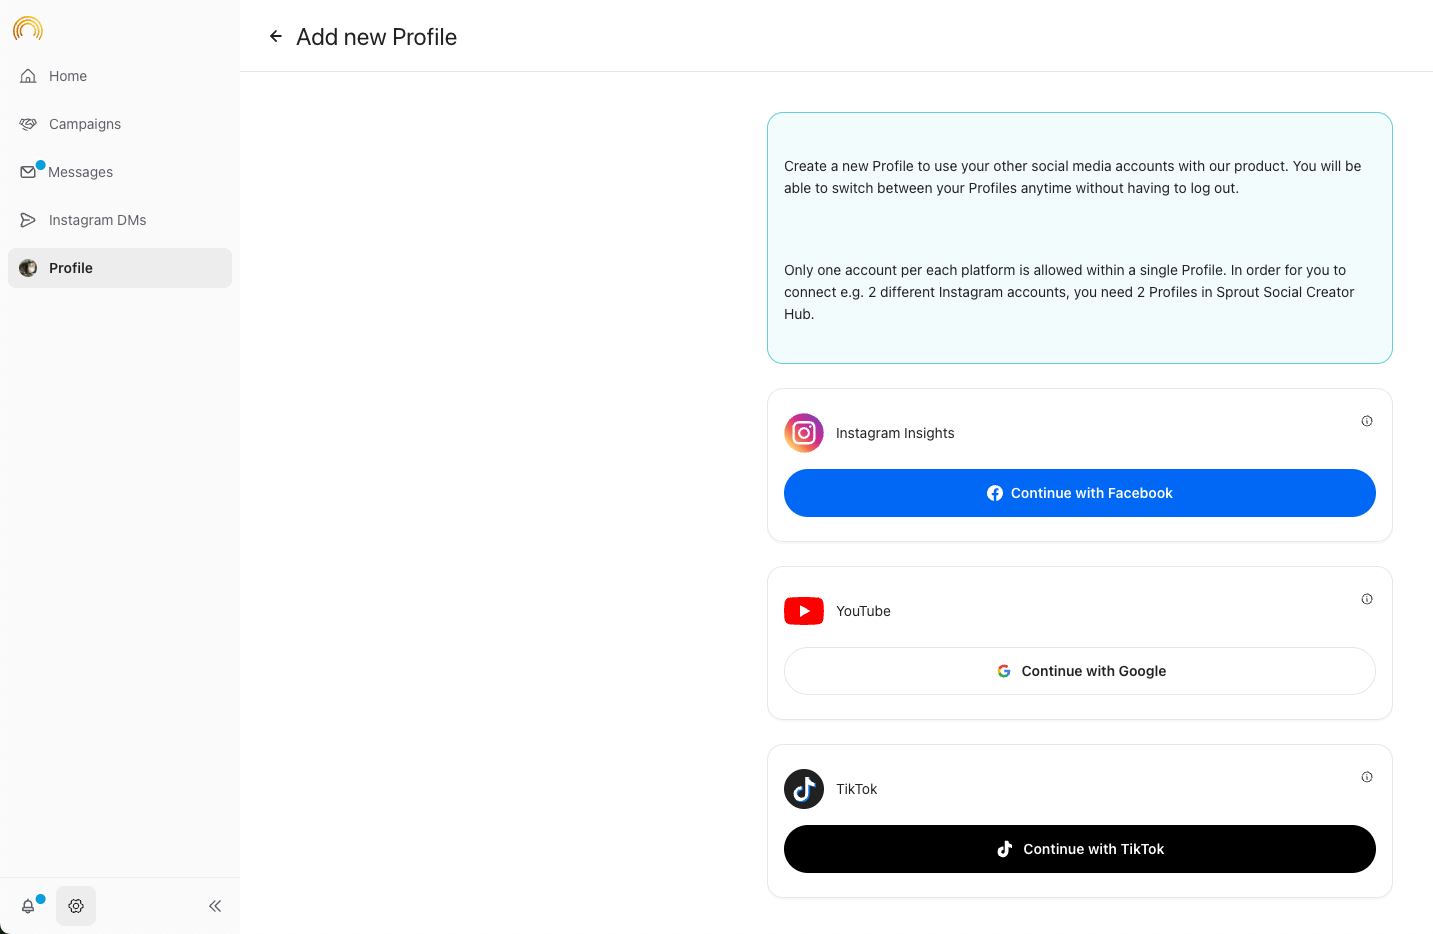
Task: Click the YouTube logo icon
Action: 804,611
